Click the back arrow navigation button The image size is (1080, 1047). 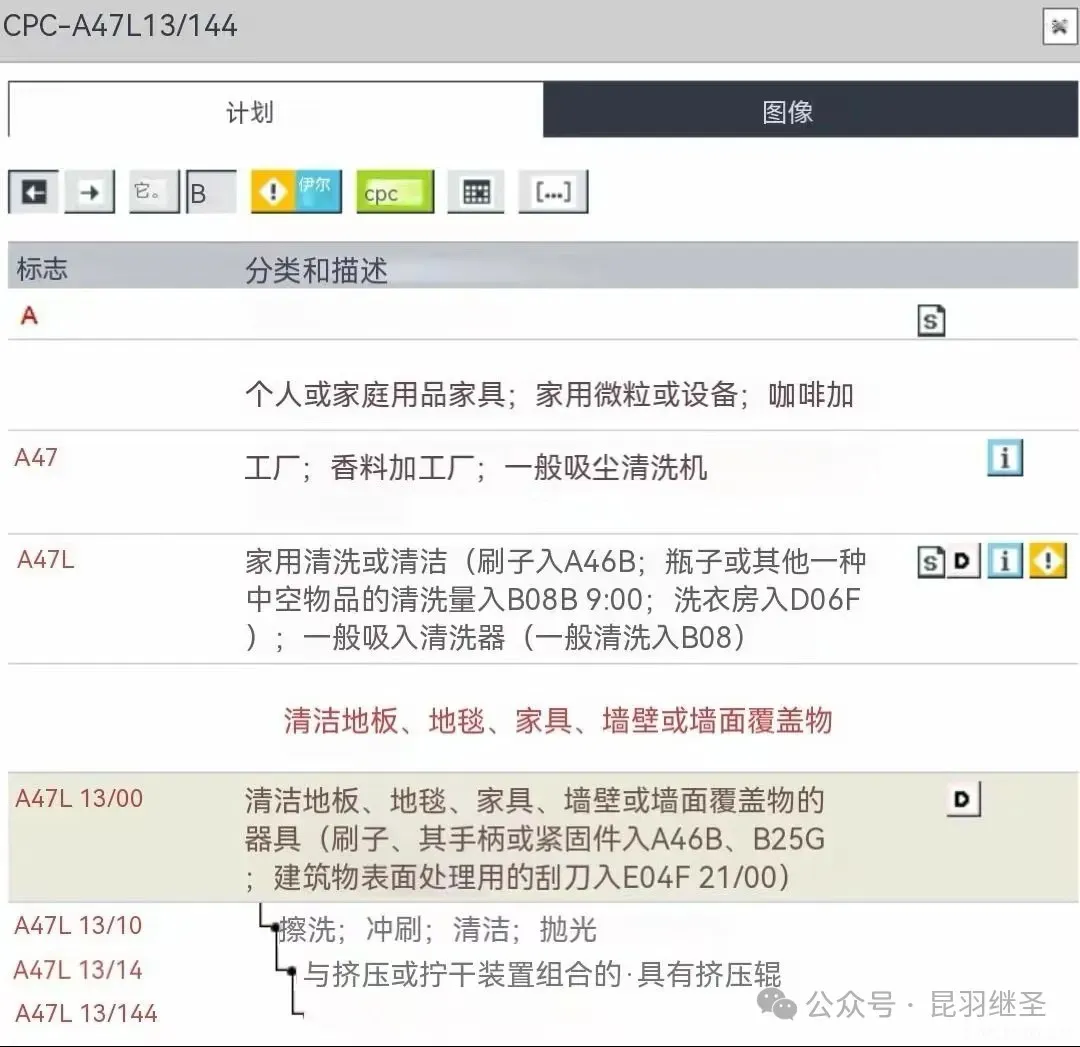tap(34, 192)
